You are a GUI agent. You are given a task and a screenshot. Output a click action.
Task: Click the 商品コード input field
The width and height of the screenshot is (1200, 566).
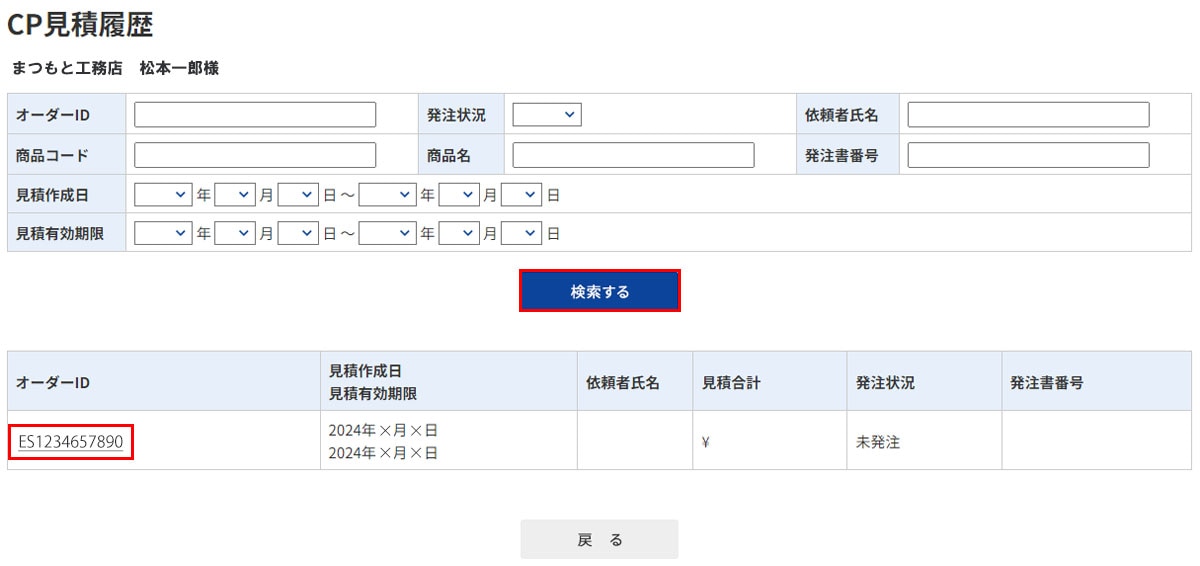coord(255,155)
